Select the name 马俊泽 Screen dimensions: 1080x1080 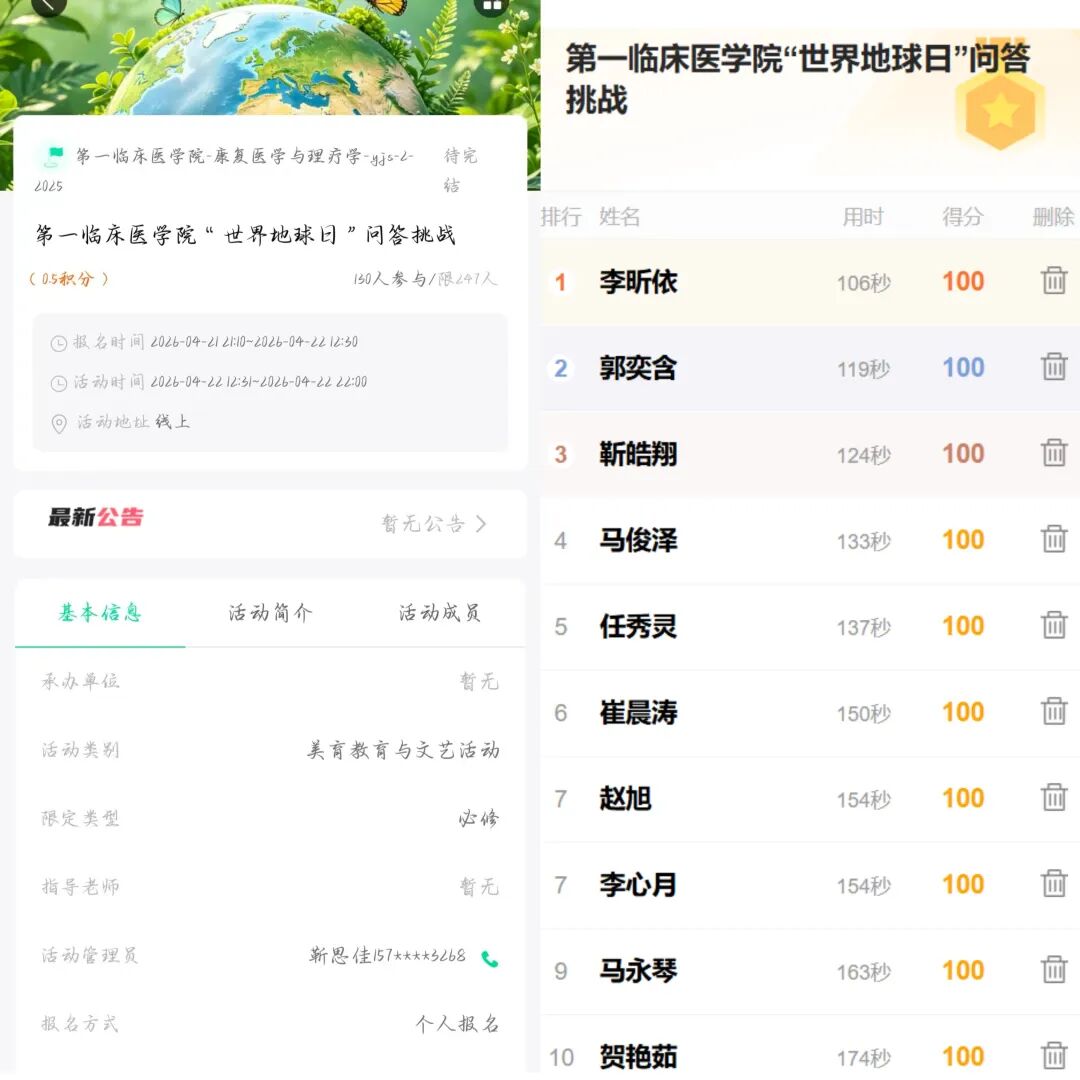tap(638, 540)
